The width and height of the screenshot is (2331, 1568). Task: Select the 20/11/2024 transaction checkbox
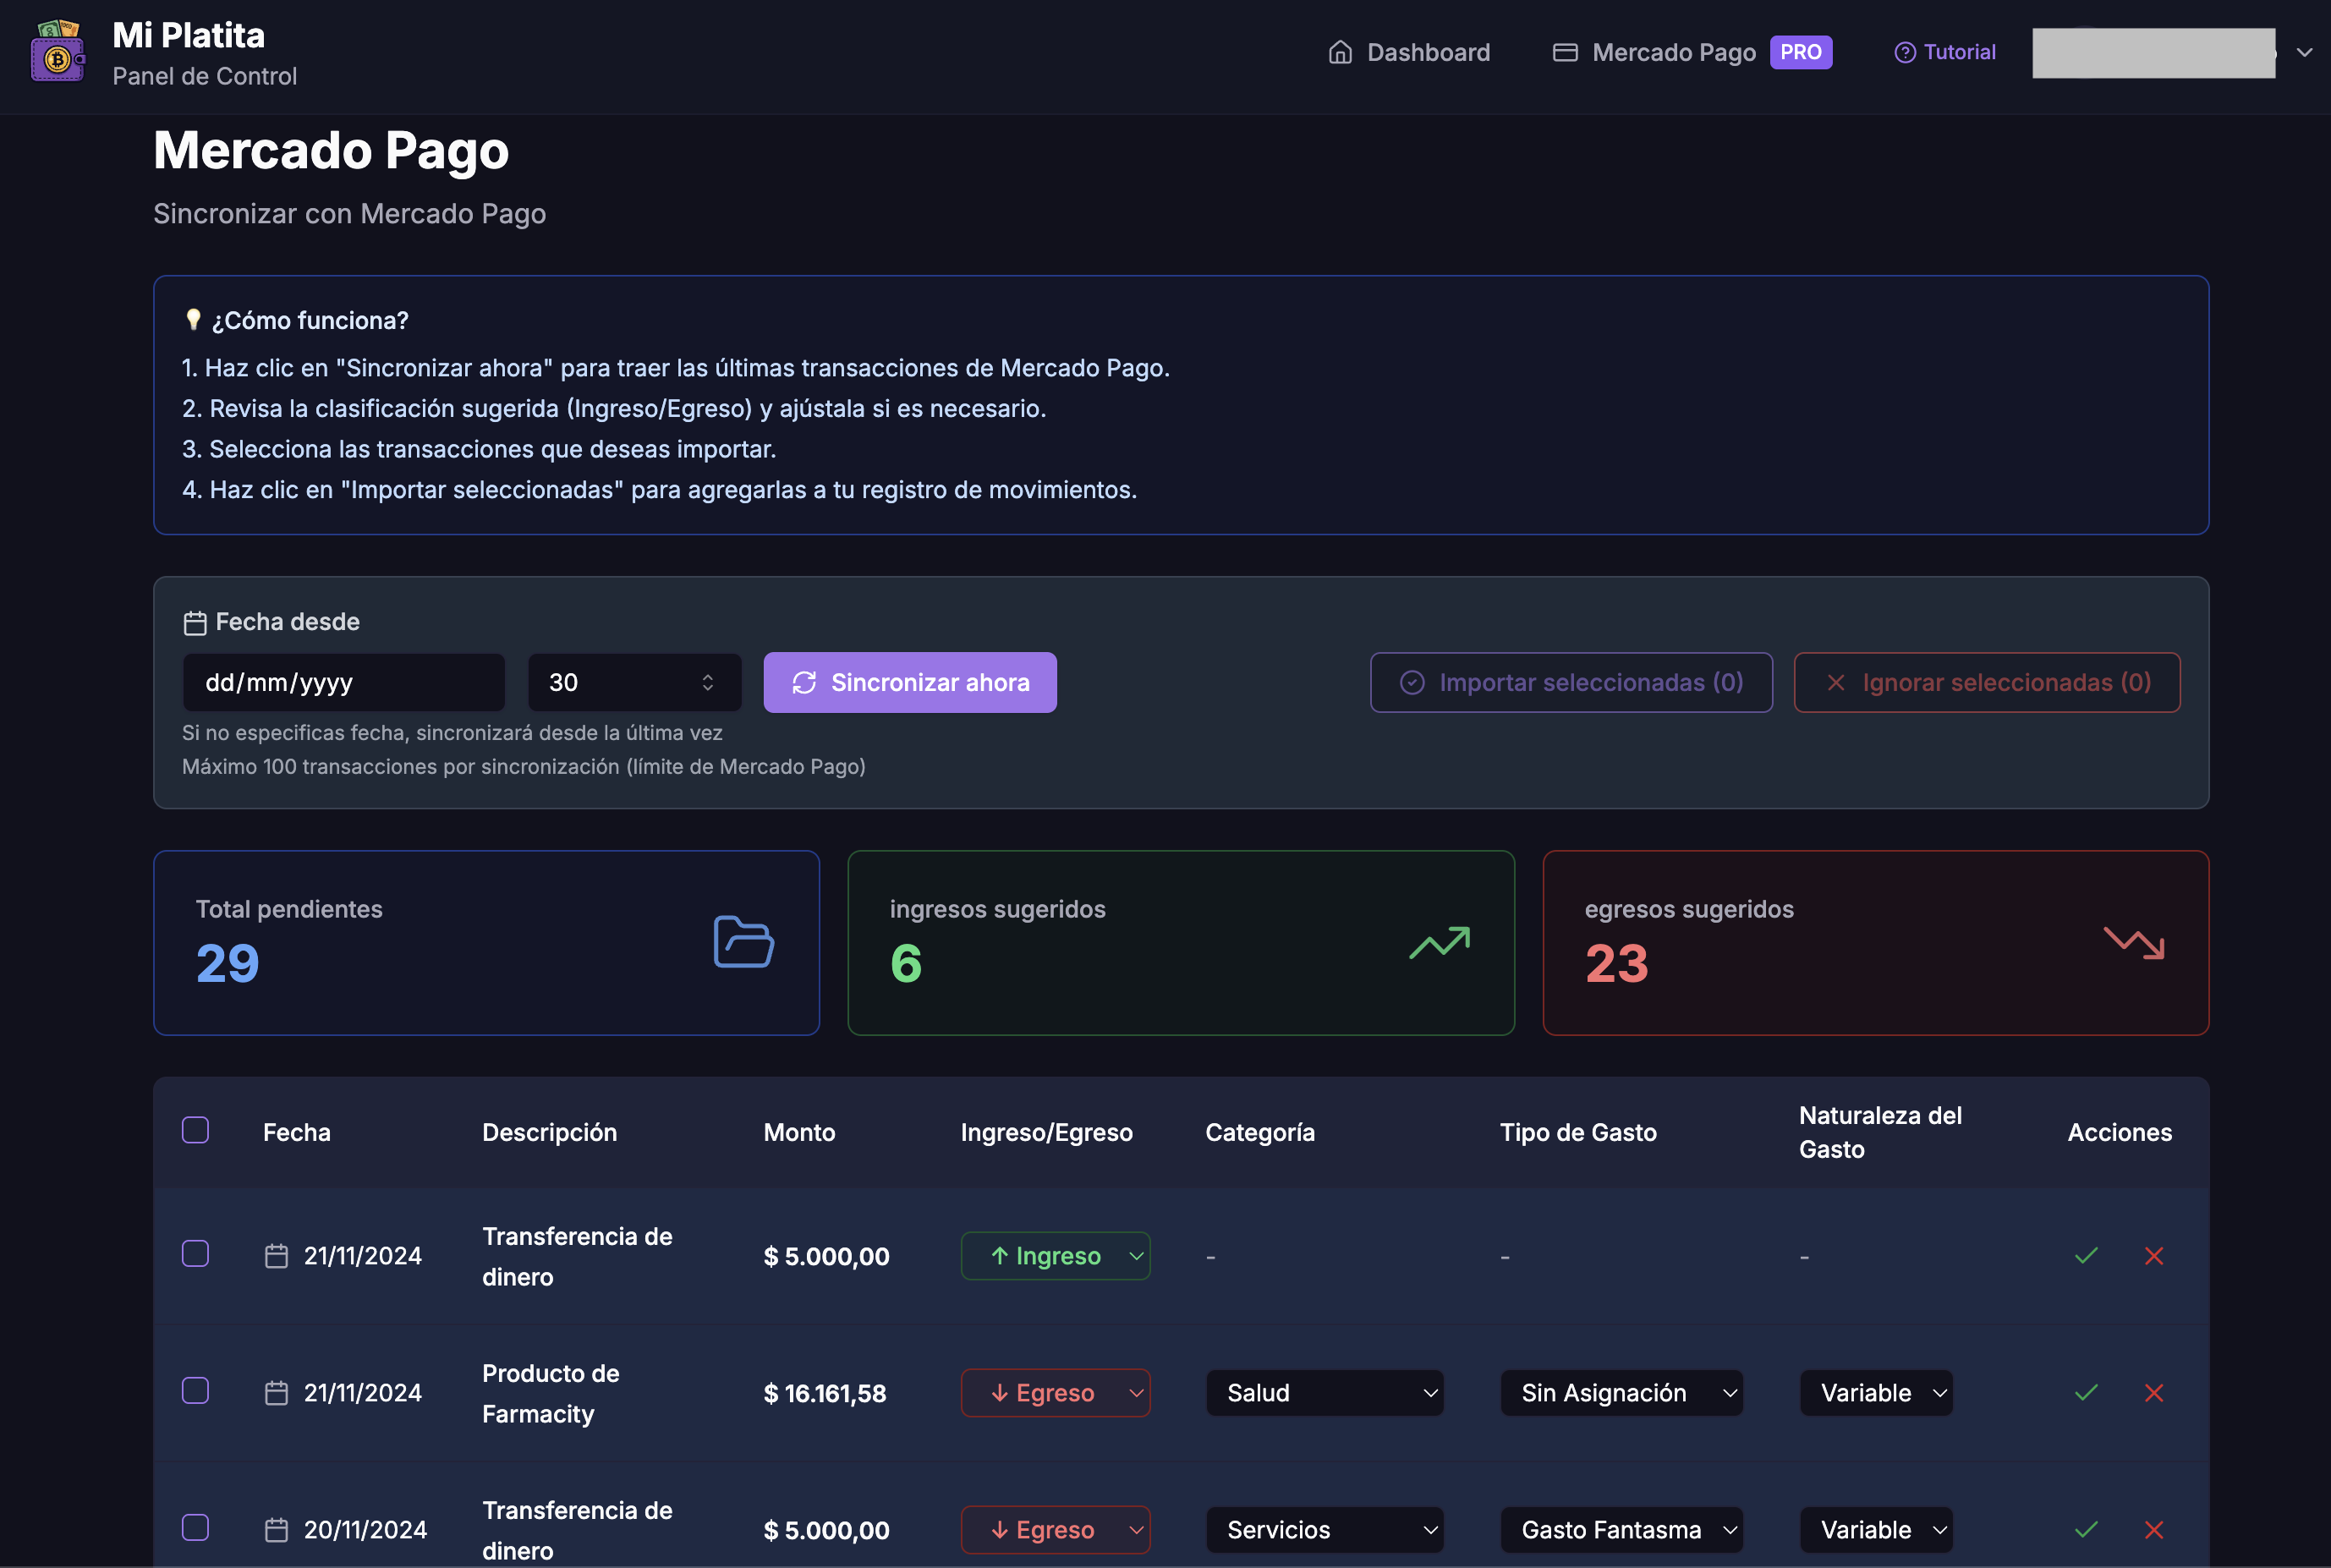pyautogui.click(x=195, y=1528)
